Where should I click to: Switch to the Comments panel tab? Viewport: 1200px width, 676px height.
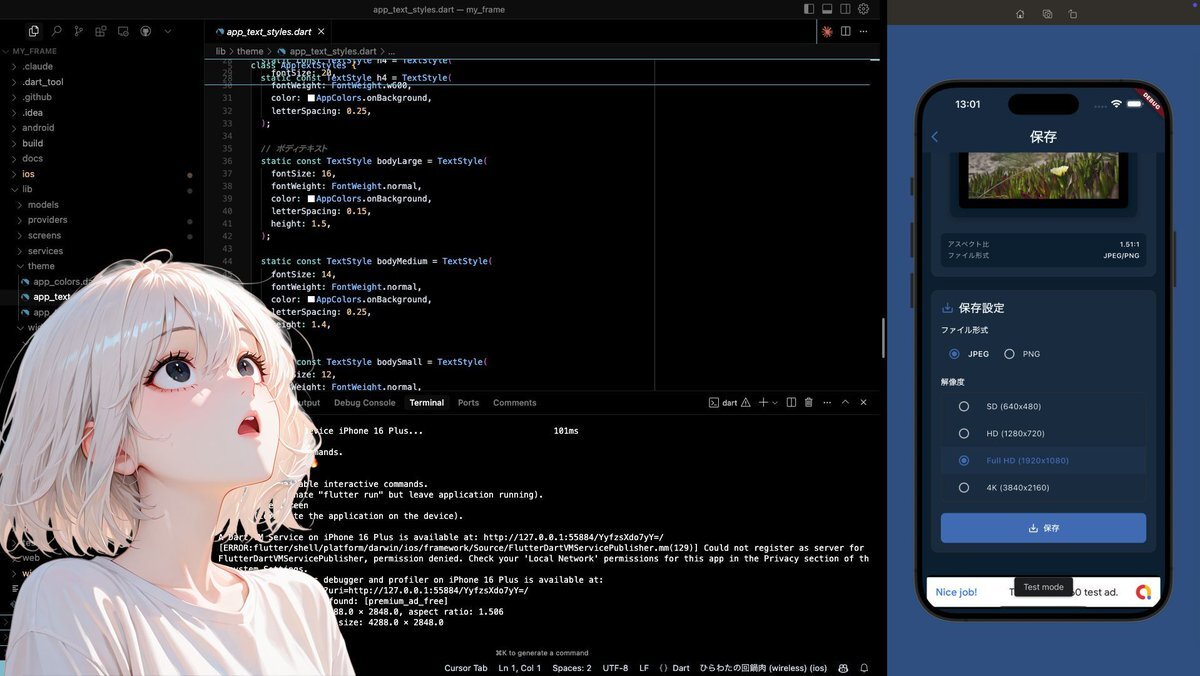point(515,403)
